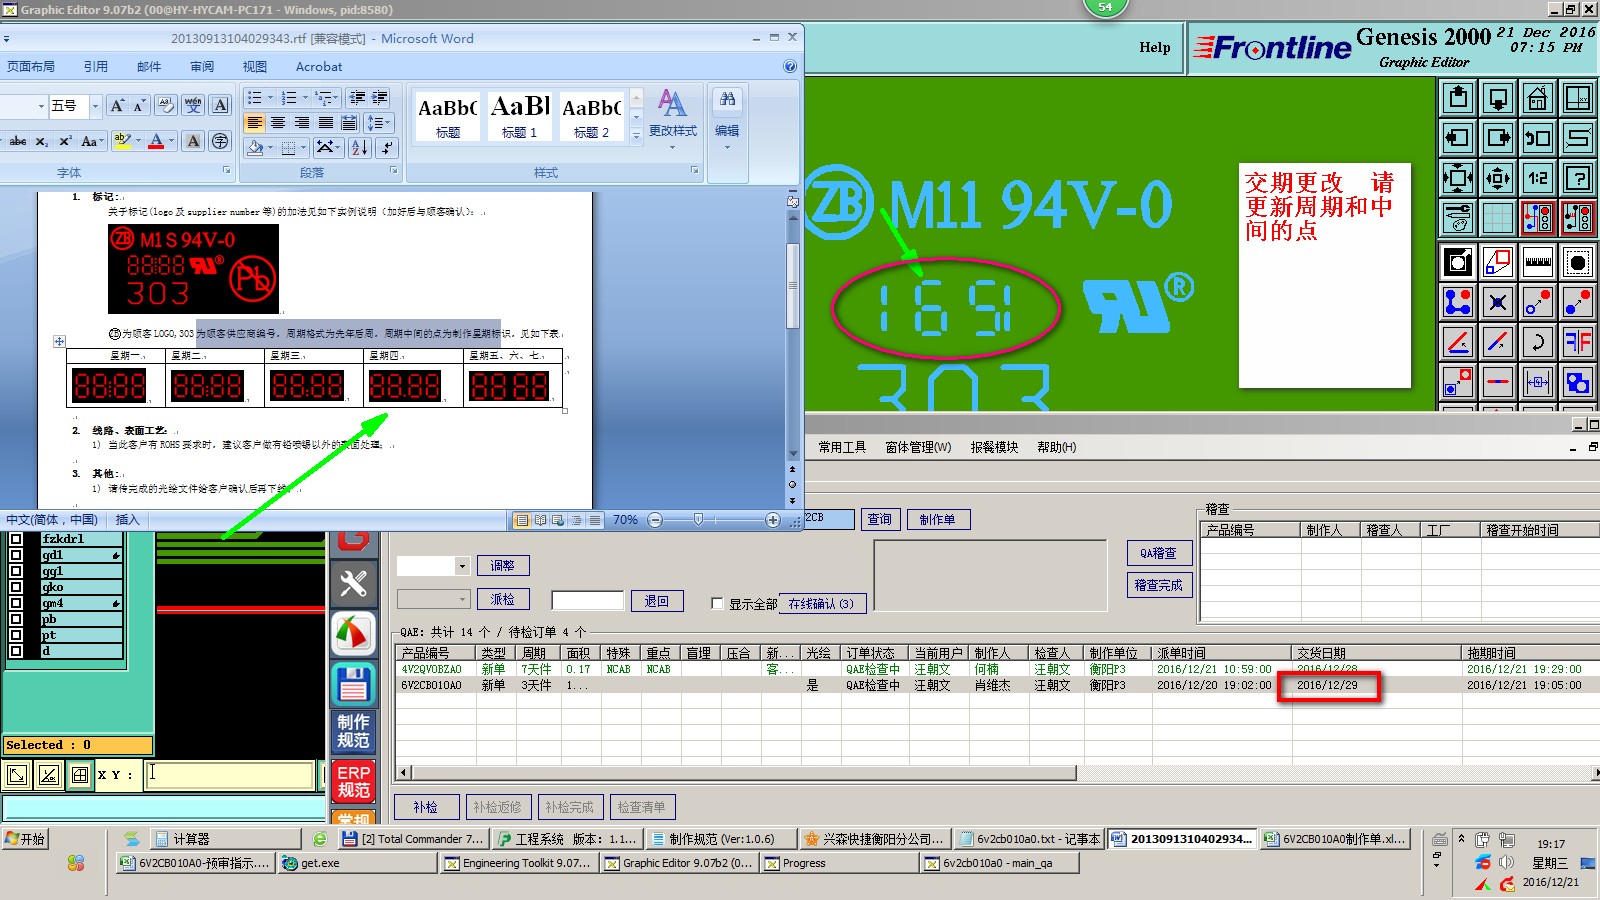This screenshot has height=900, width=1600.
Task: Toggle the gg1 layer checkbox
Action: pos(16,571)
